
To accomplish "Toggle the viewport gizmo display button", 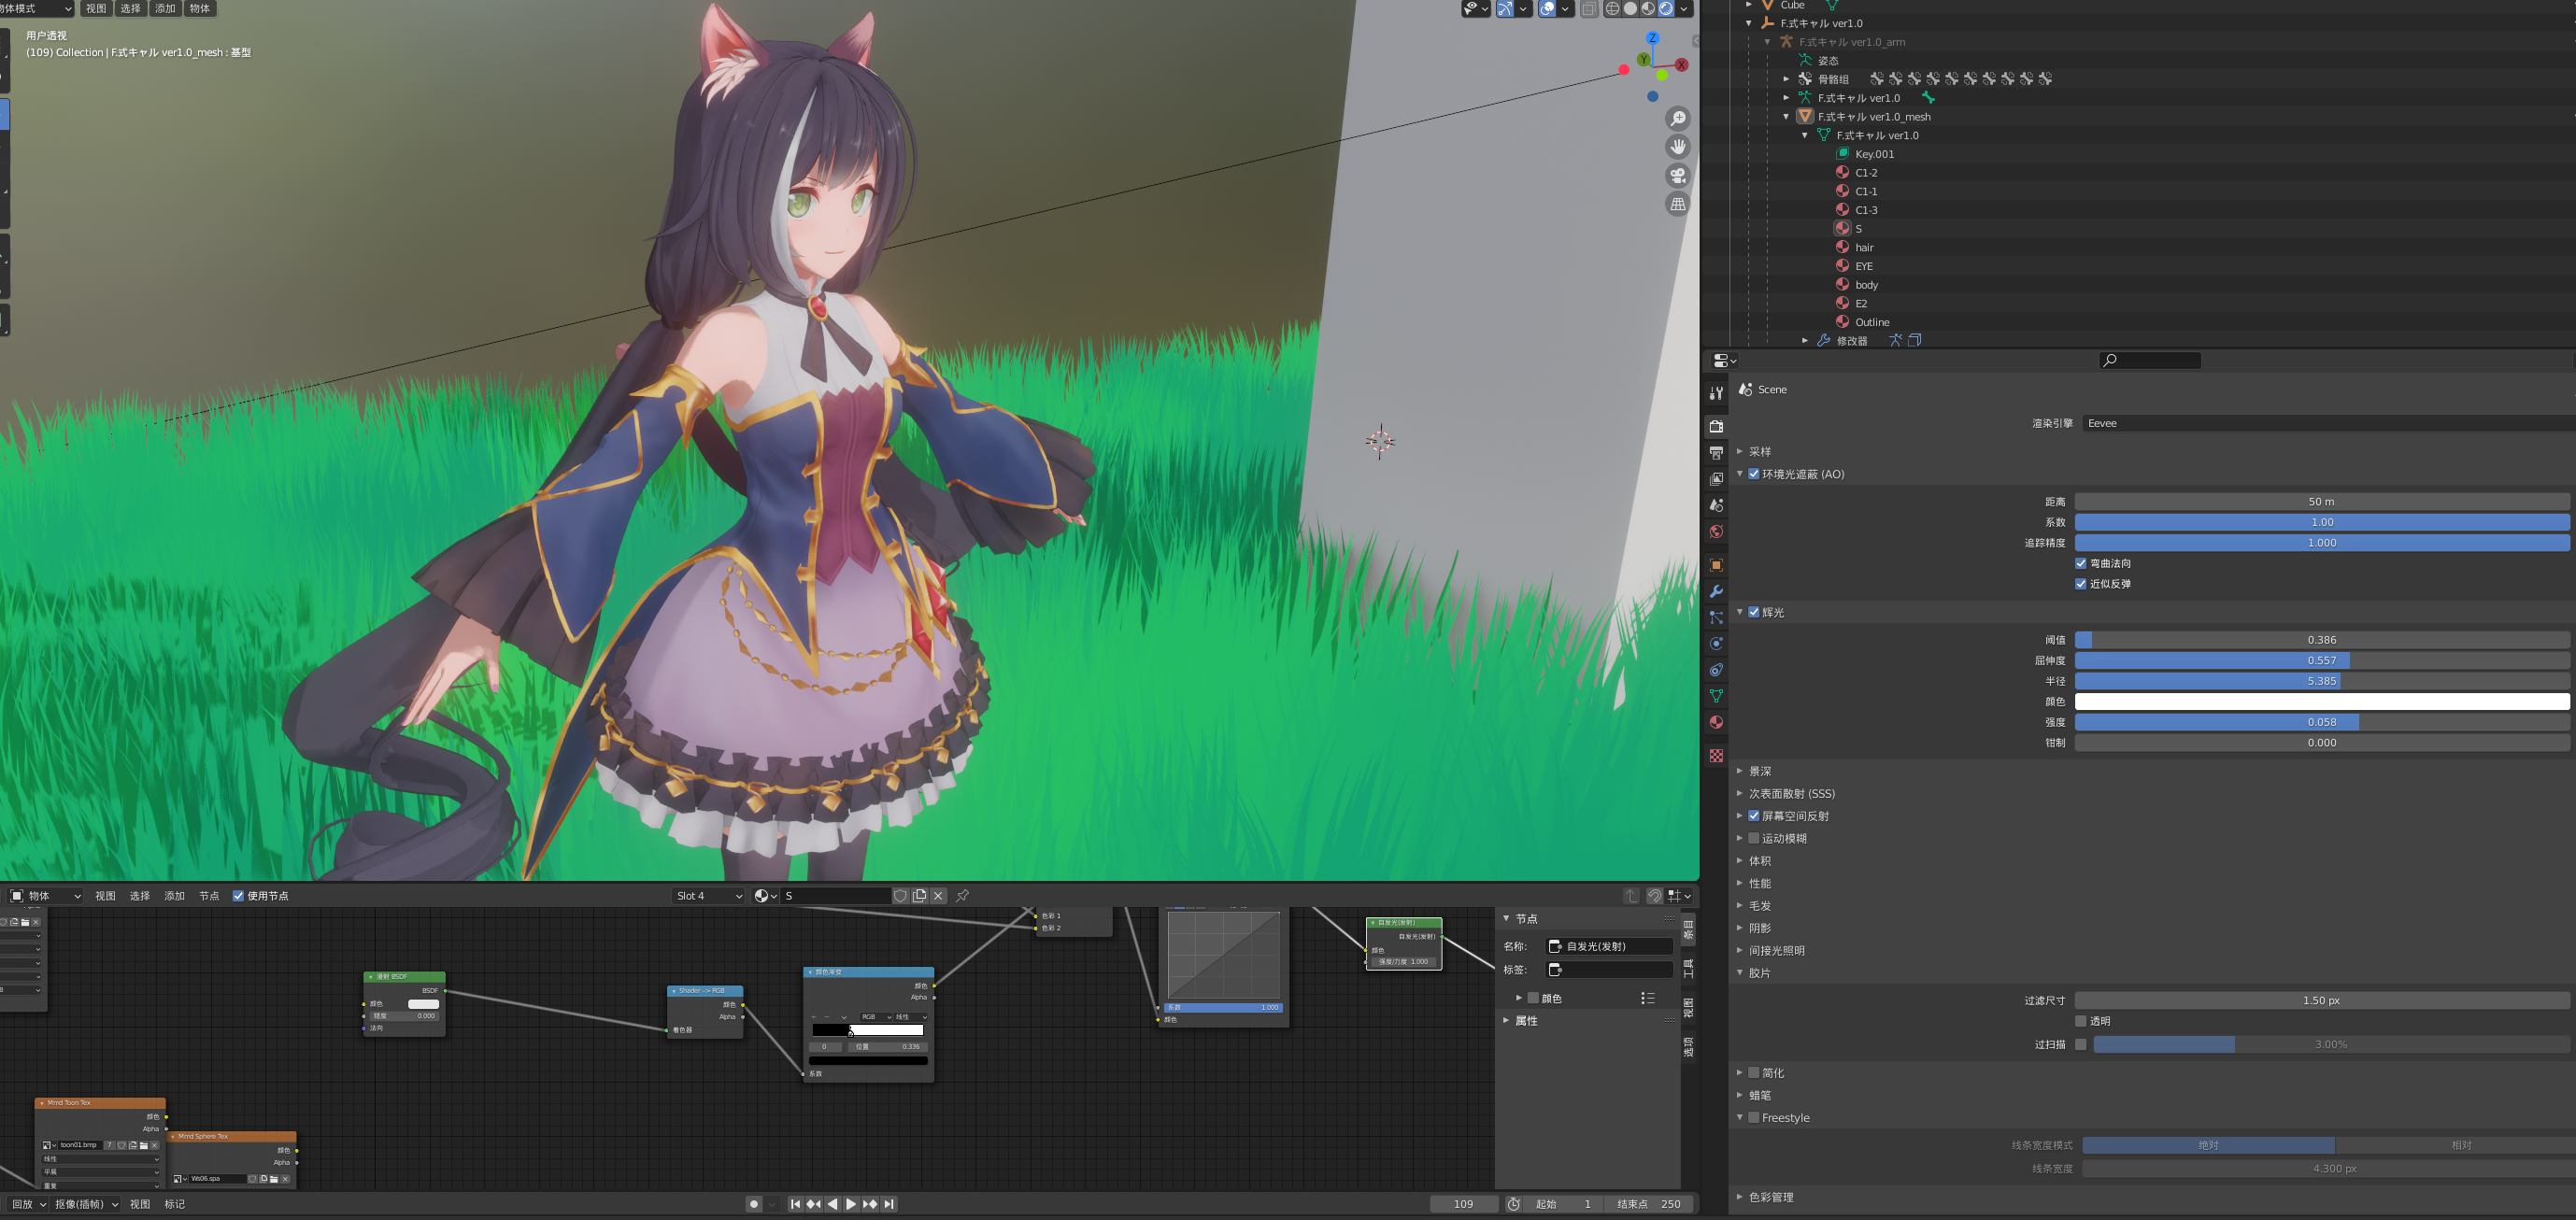I will [1505, 9].
